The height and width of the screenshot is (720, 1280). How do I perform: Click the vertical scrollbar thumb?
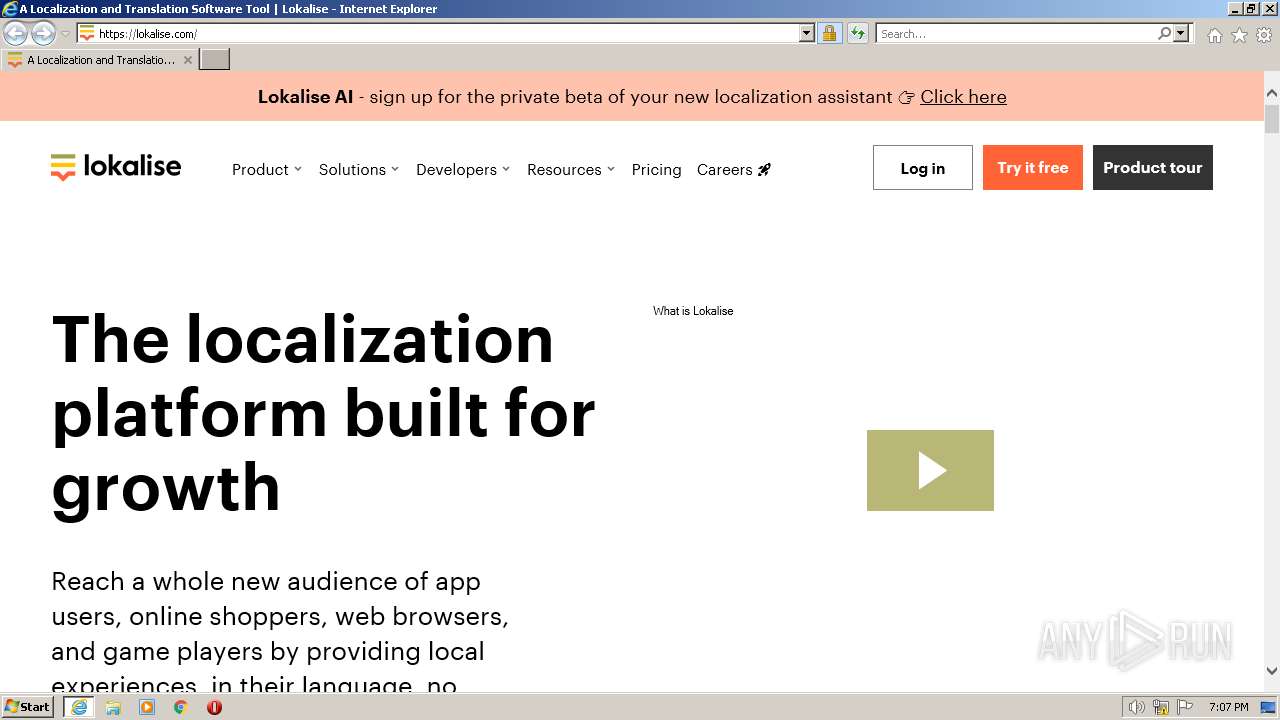tap(1272, 119)
